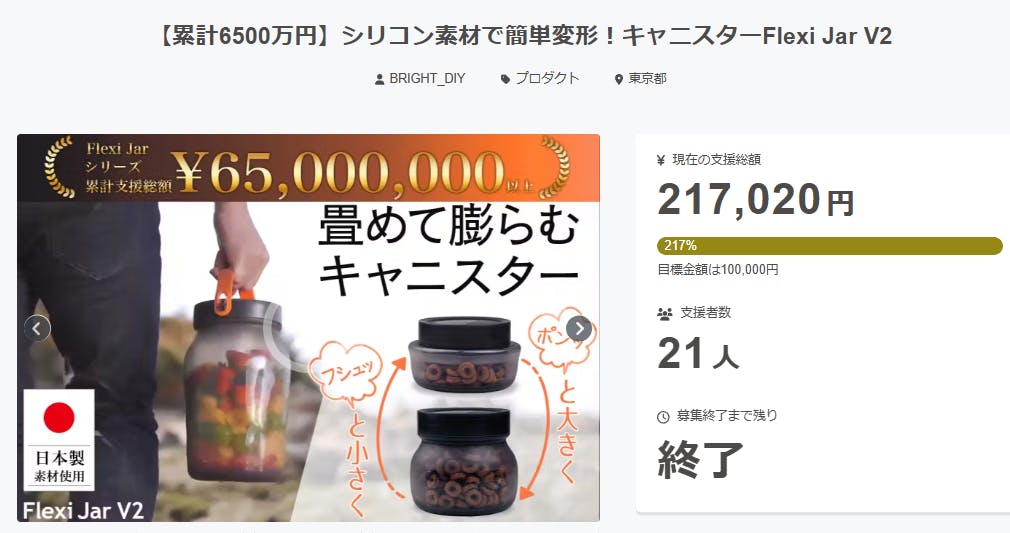Click the supporters group icon beside 支援者数
Image resolution: width=1010 pixels, height=533 pixels.
click(664, 314)
